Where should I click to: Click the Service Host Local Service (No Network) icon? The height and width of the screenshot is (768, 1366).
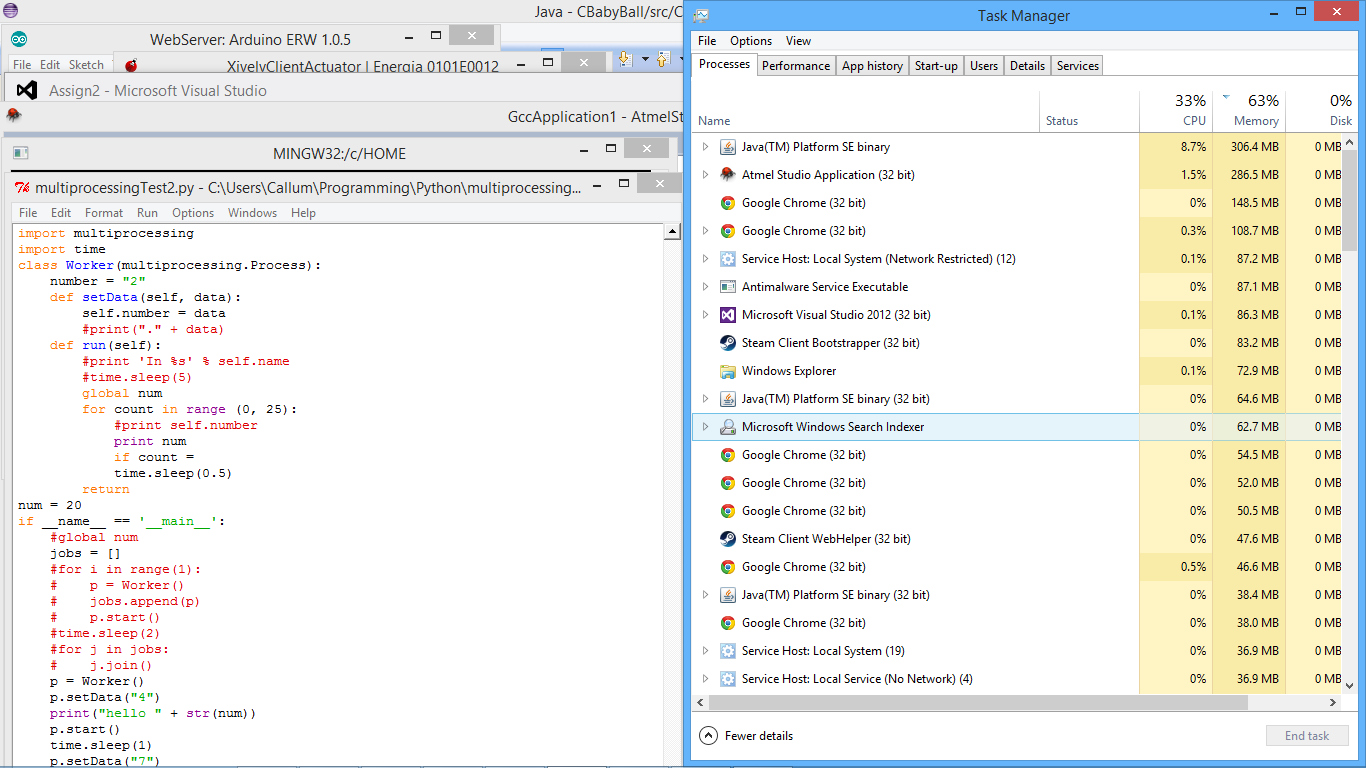click(728, 679)
